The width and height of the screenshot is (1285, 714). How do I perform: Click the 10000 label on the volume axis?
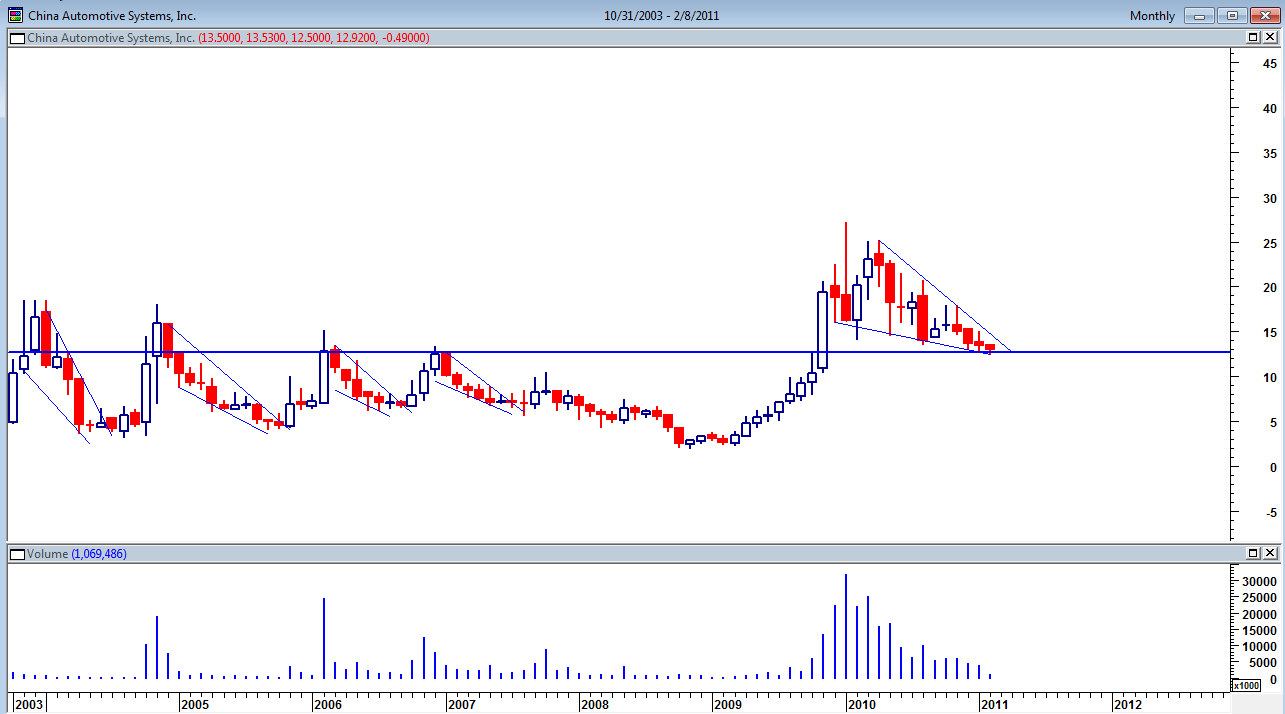point(1259,647)
